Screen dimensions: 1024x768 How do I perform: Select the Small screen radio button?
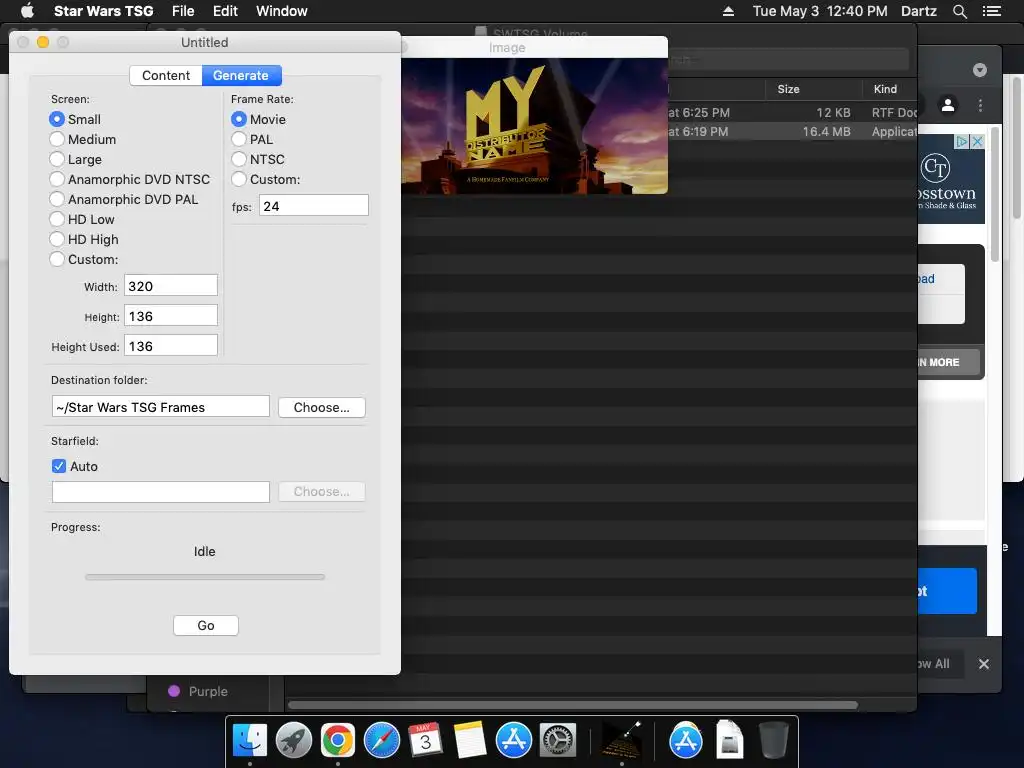(57, 119)
